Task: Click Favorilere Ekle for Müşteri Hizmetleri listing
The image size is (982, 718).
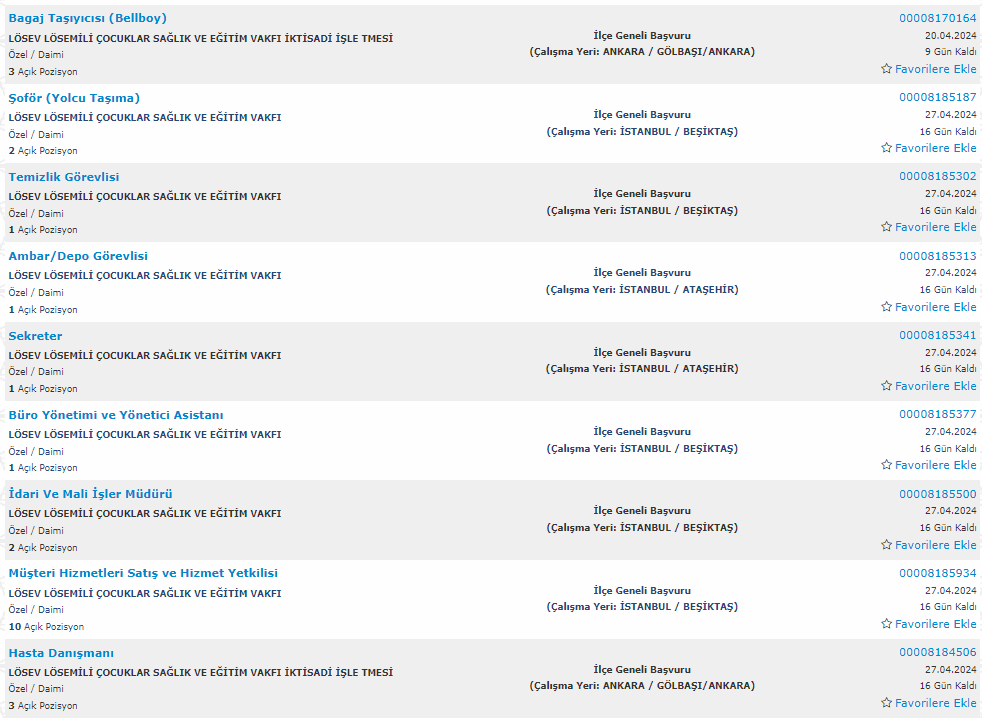Action: (935, 624)
